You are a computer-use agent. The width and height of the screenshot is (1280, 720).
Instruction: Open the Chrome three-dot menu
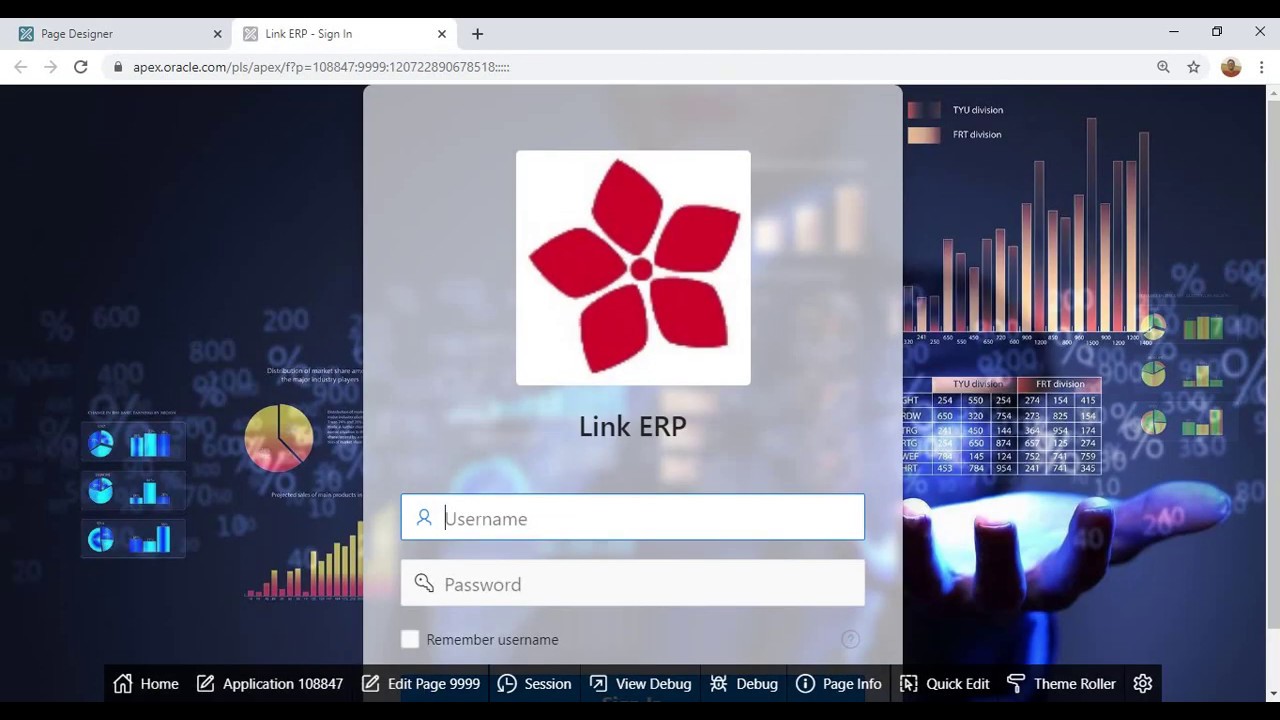point(1261,67)
